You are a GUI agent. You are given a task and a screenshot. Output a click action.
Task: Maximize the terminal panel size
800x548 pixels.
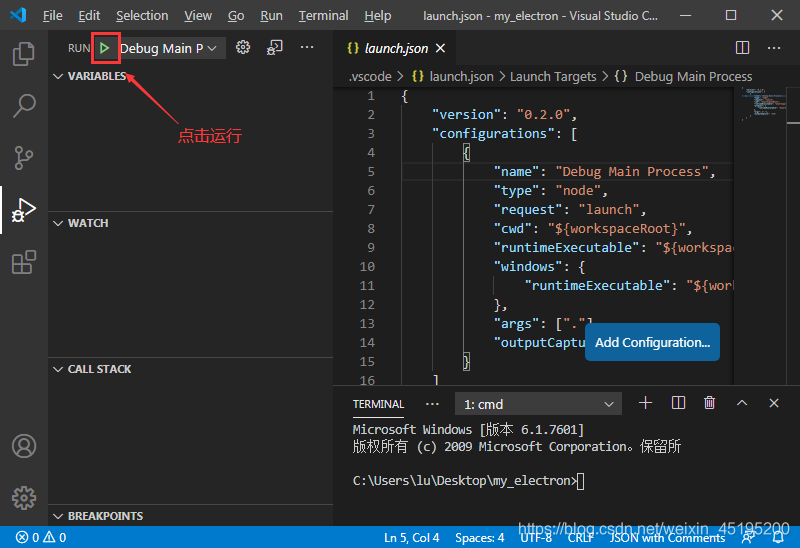tap(742, 403)
